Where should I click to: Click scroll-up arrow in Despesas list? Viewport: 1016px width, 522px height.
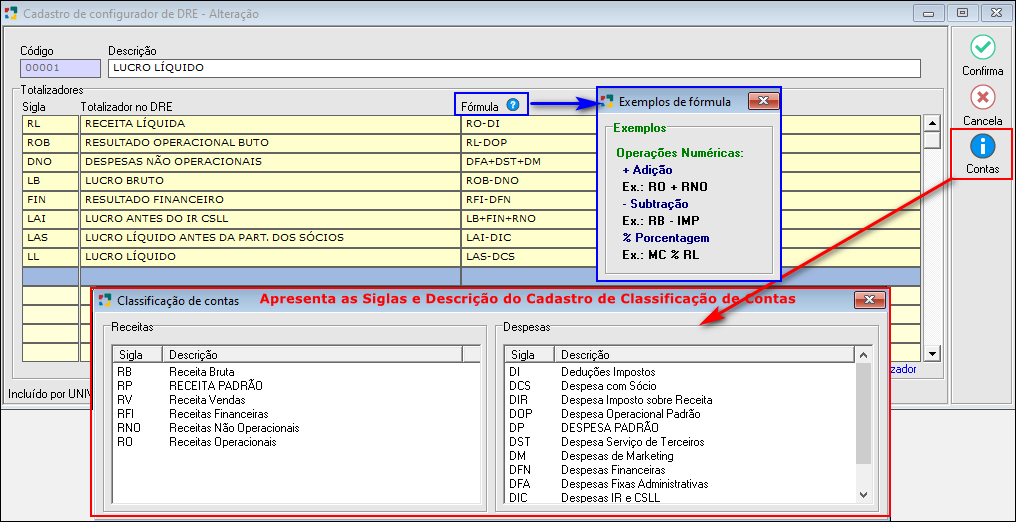click(862, 354)
